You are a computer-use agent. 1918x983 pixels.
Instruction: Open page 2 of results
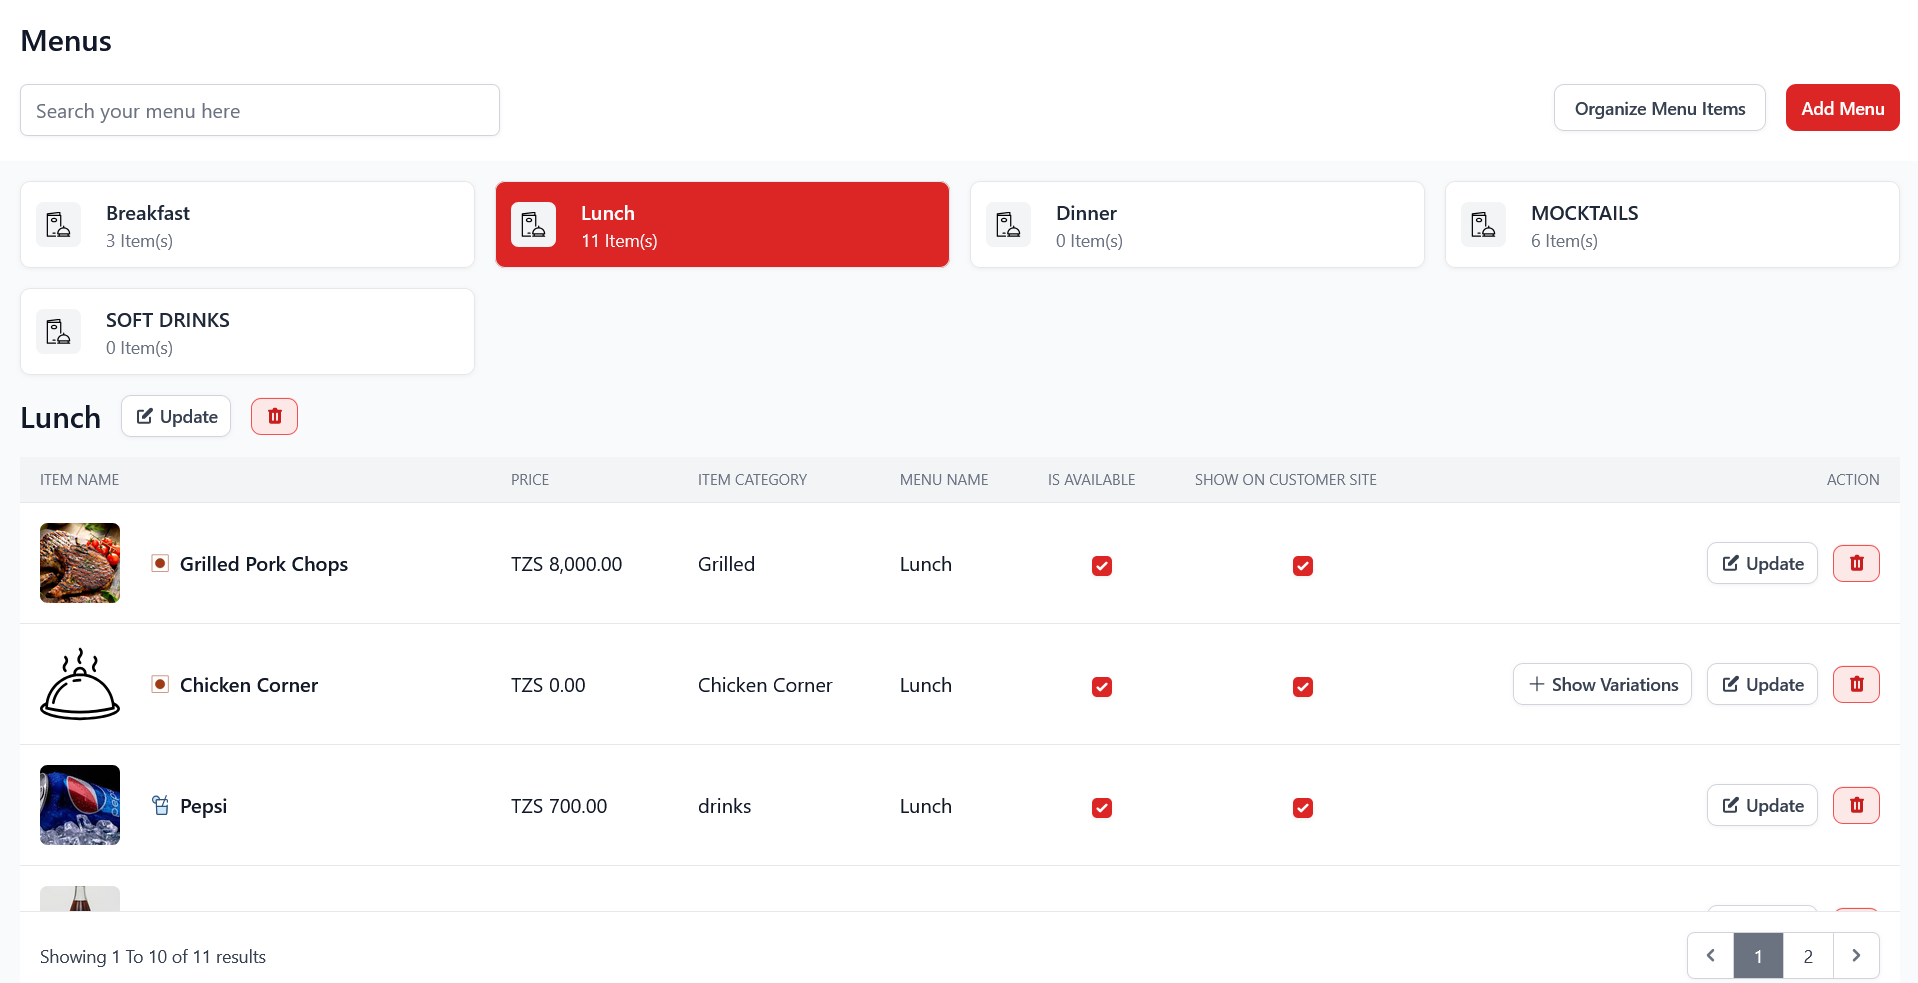[1807, 956]
